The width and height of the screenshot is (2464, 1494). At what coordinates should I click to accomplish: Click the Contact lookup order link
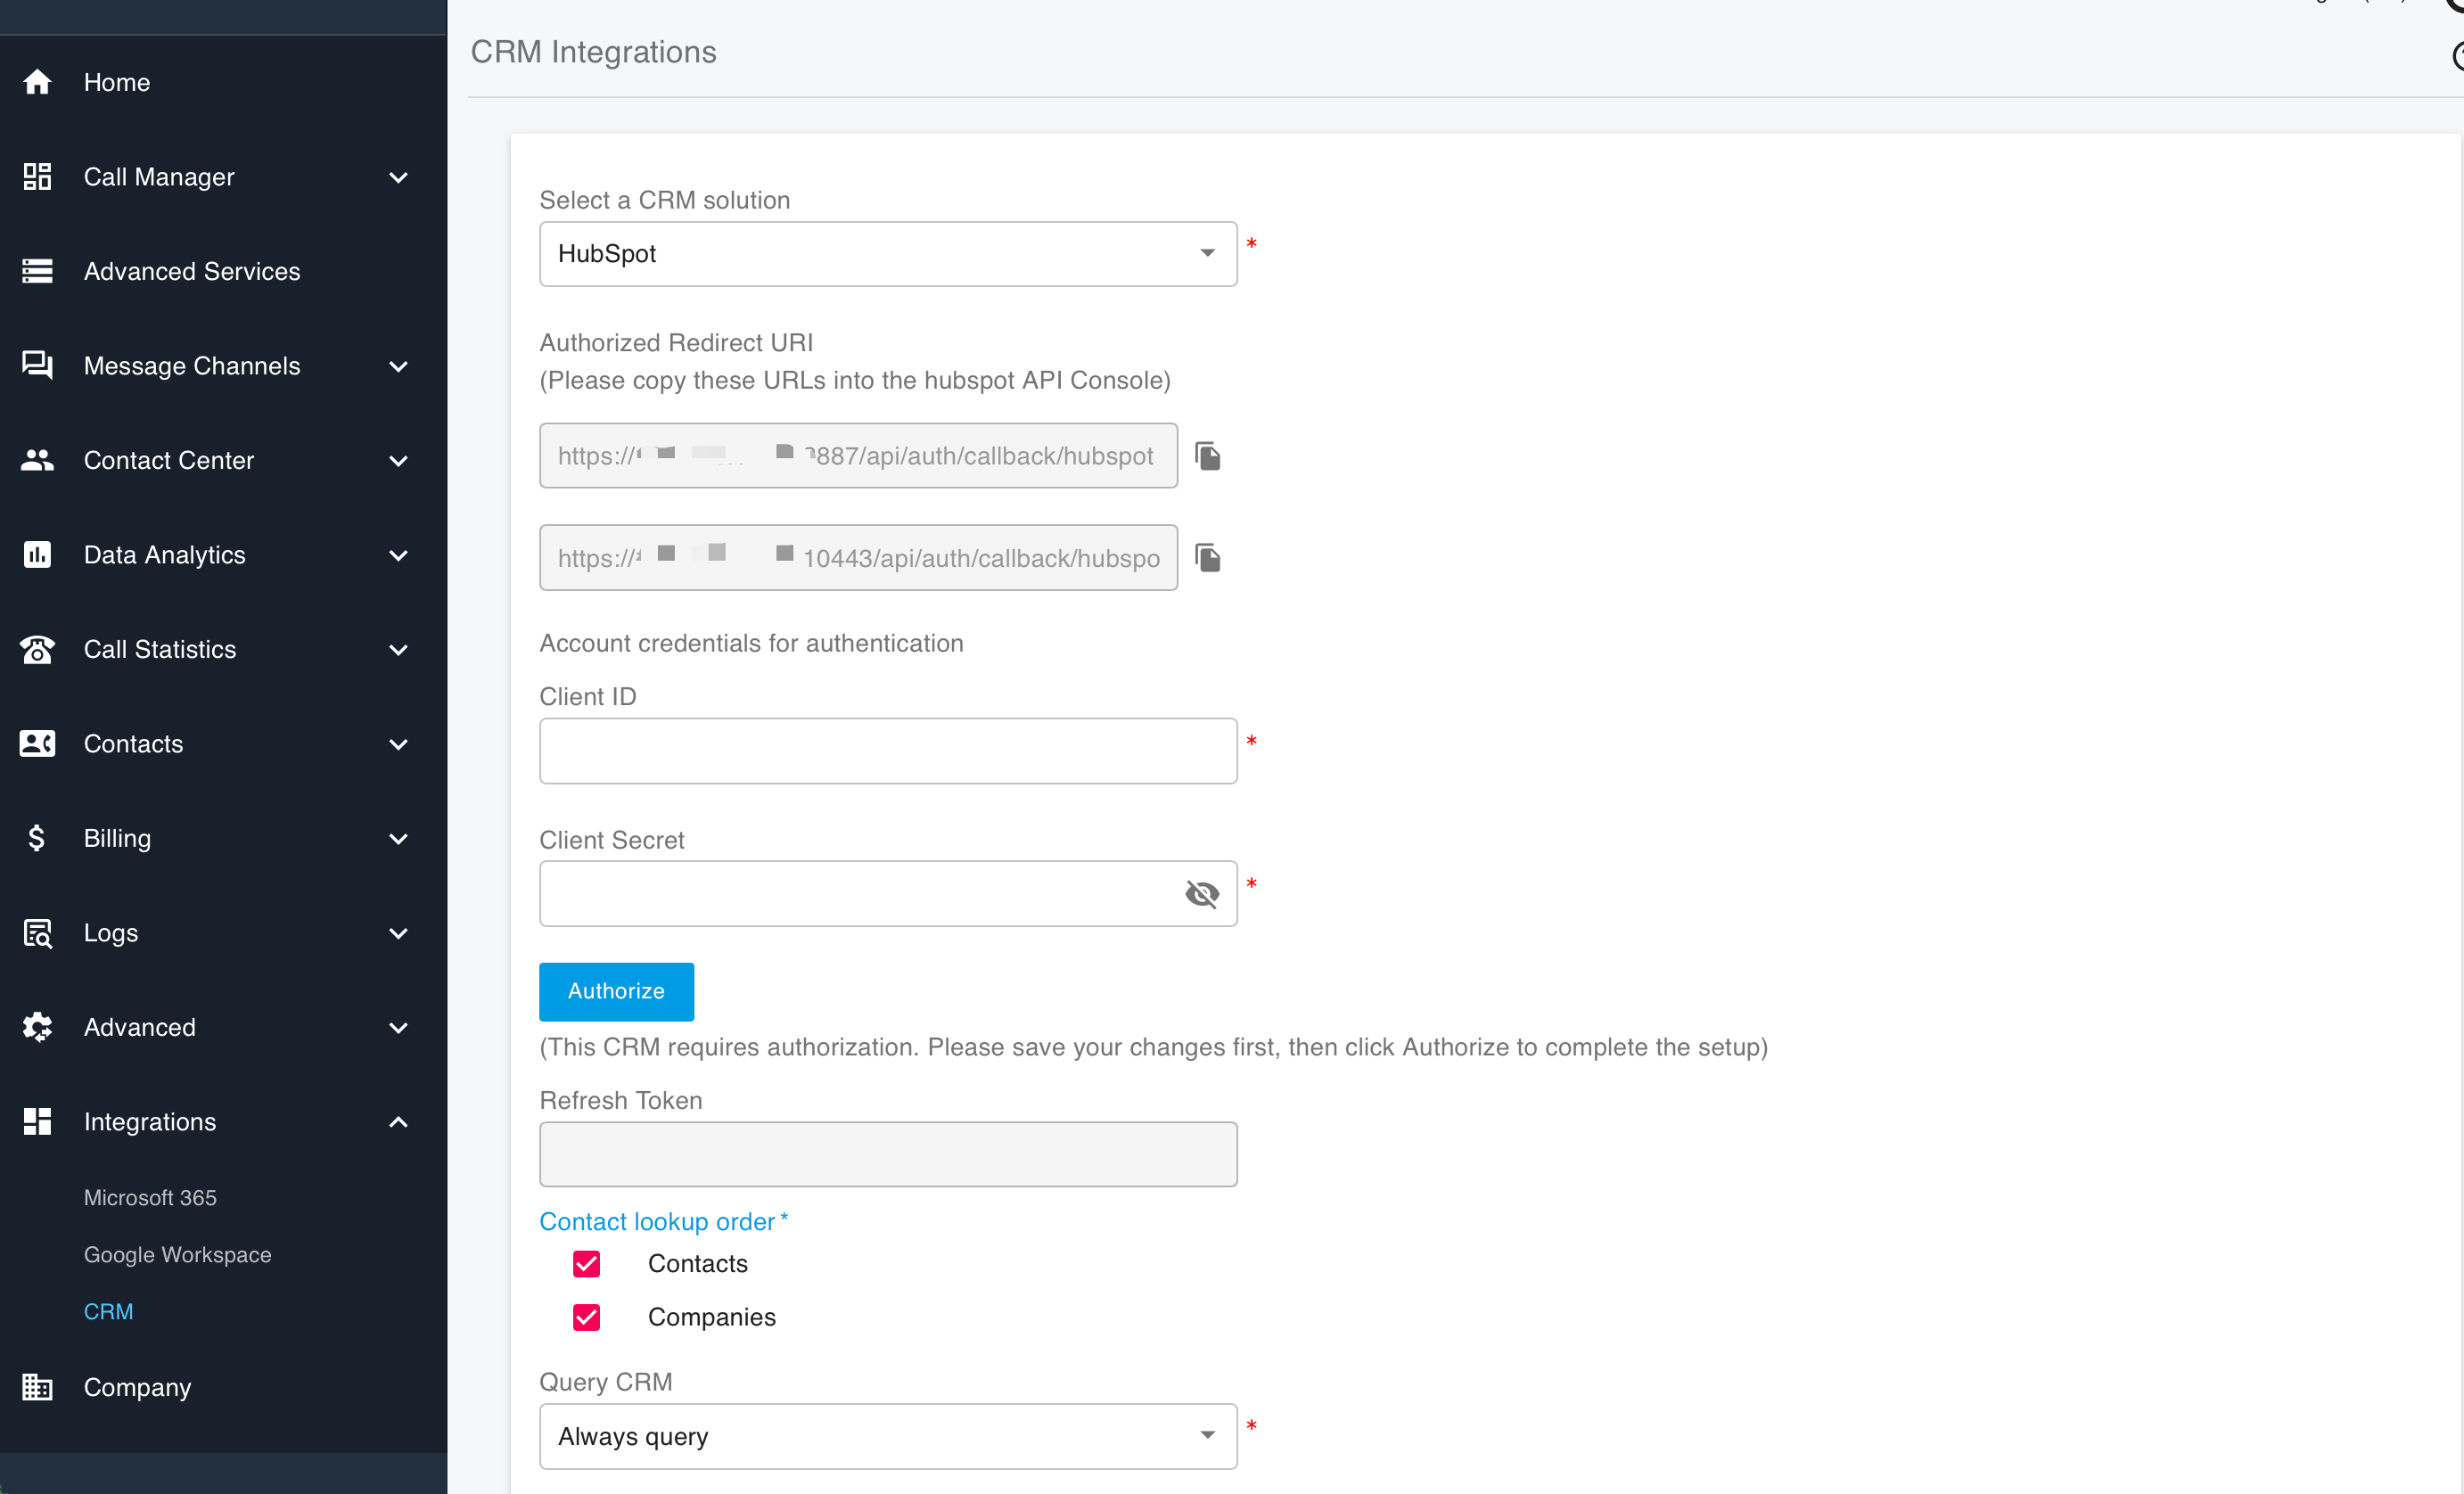click(657, 1221)
